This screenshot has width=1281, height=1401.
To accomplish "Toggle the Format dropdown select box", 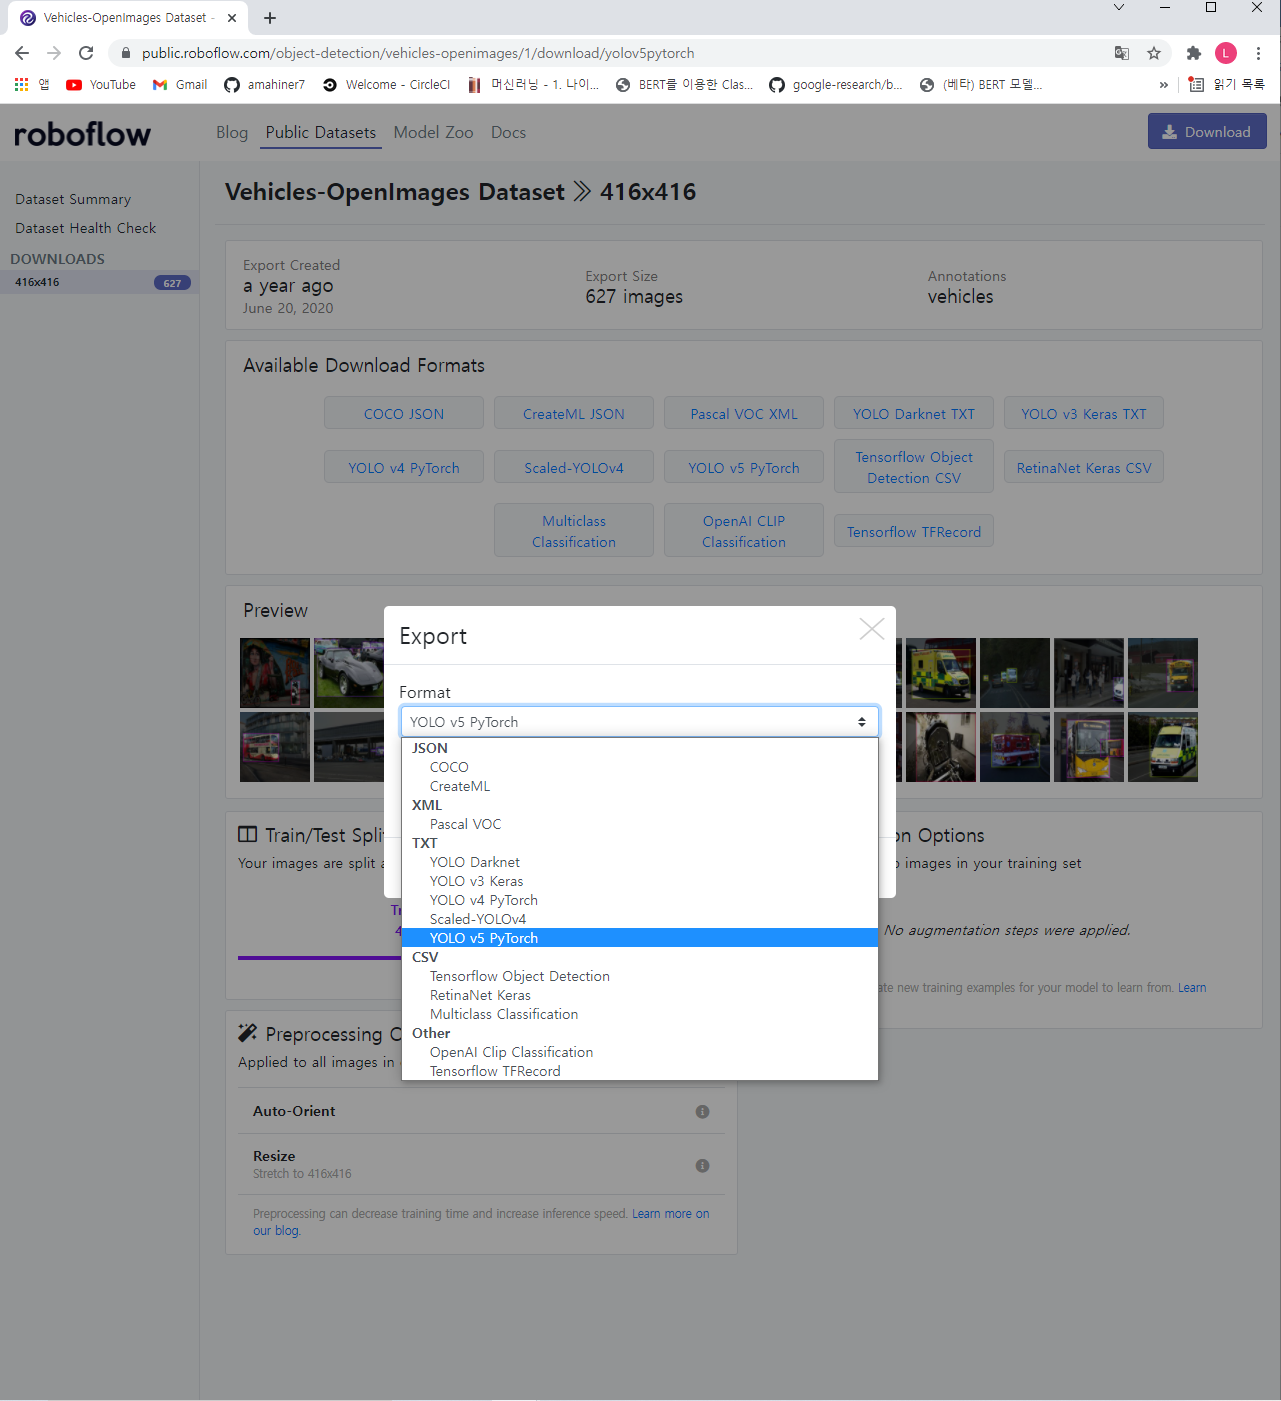I will click(640, 722).
